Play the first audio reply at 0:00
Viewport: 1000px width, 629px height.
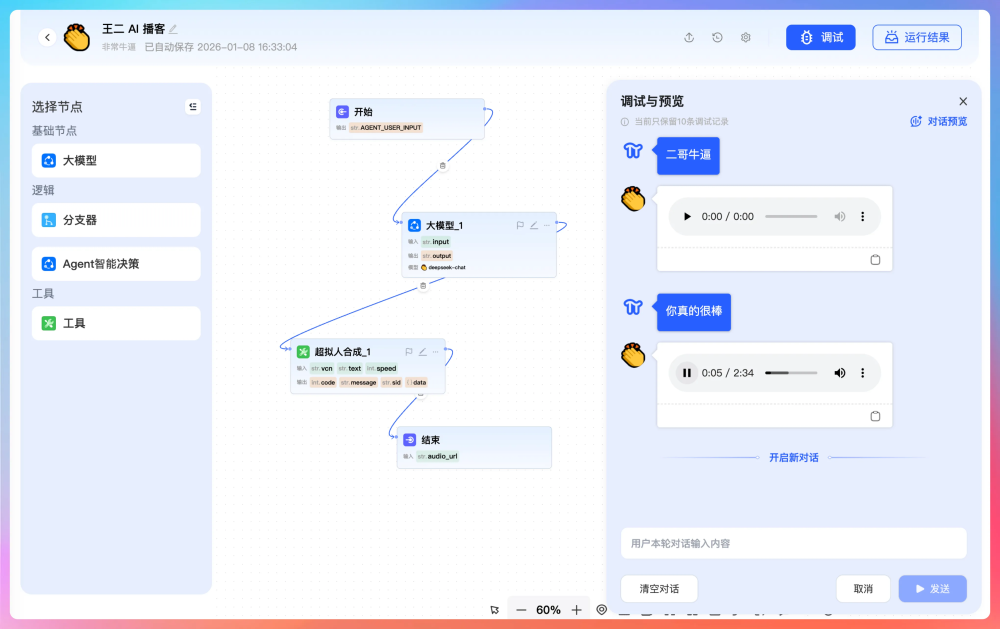coord(686,216)
